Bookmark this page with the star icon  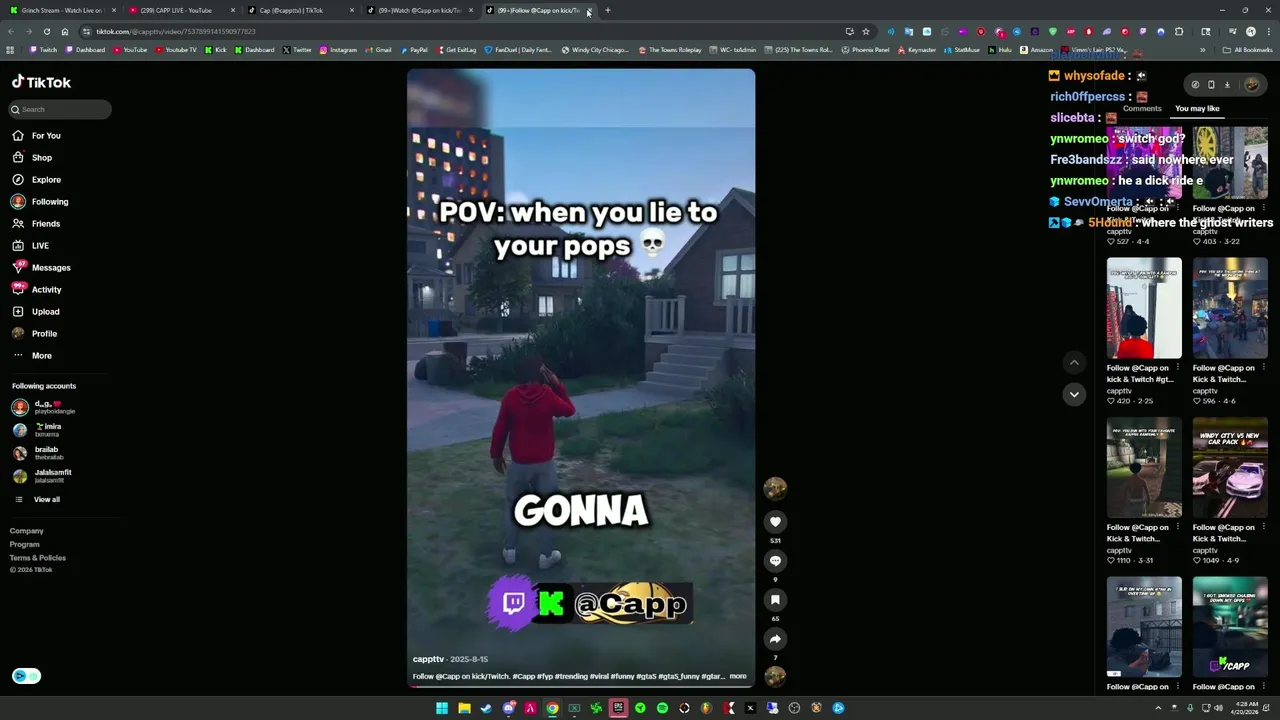866,31
